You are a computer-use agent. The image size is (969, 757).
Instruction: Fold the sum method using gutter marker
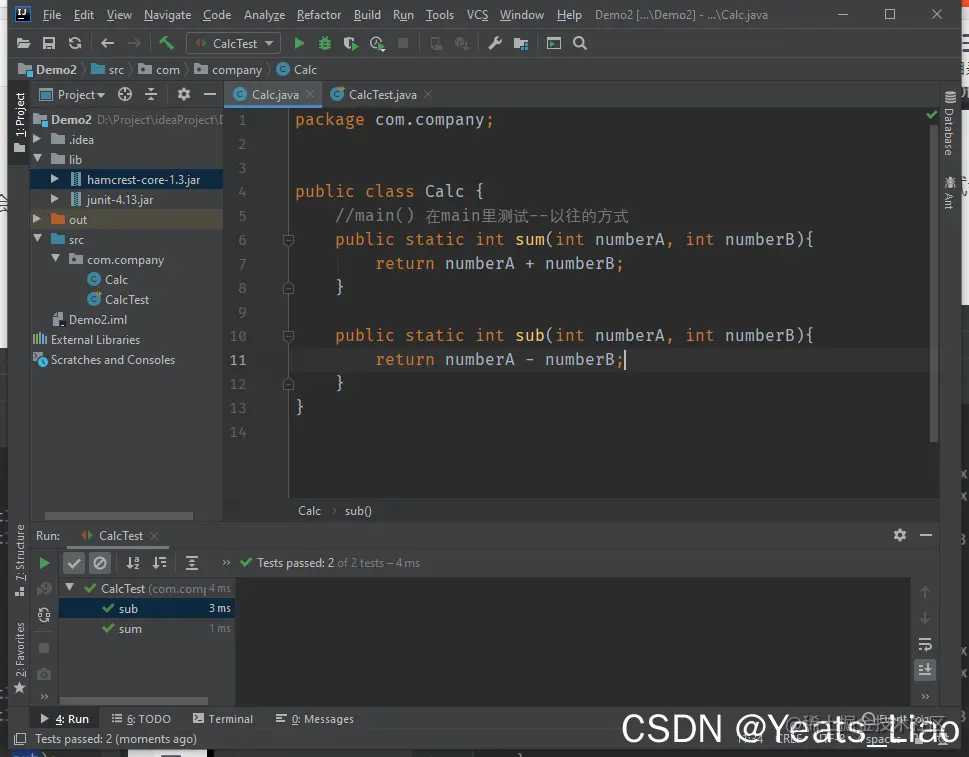tap(288, 240)
